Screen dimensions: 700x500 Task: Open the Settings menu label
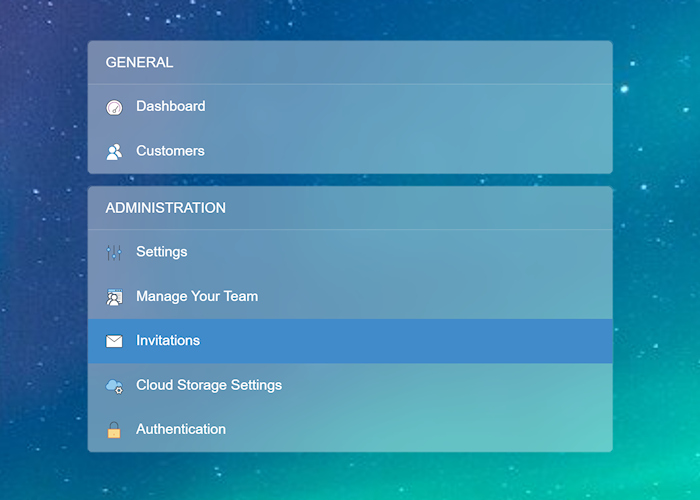162,252
